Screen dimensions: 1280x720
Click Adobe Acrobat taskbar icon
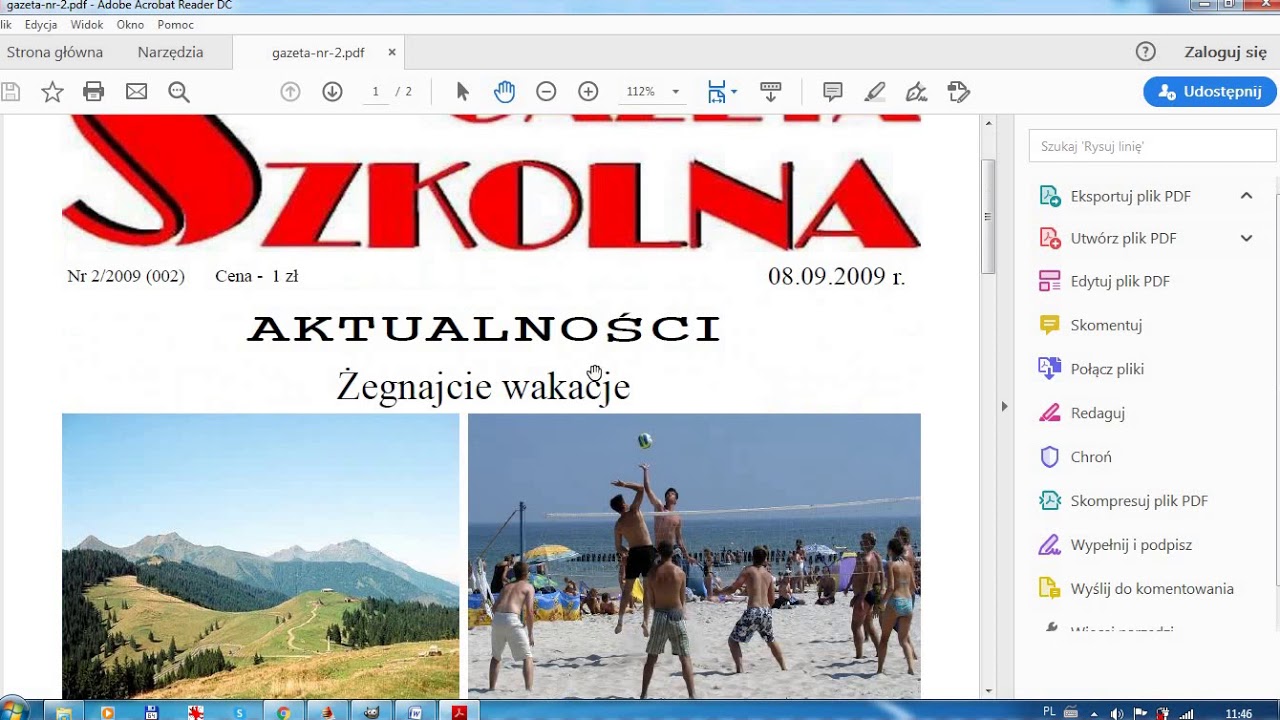coord(459,713)
